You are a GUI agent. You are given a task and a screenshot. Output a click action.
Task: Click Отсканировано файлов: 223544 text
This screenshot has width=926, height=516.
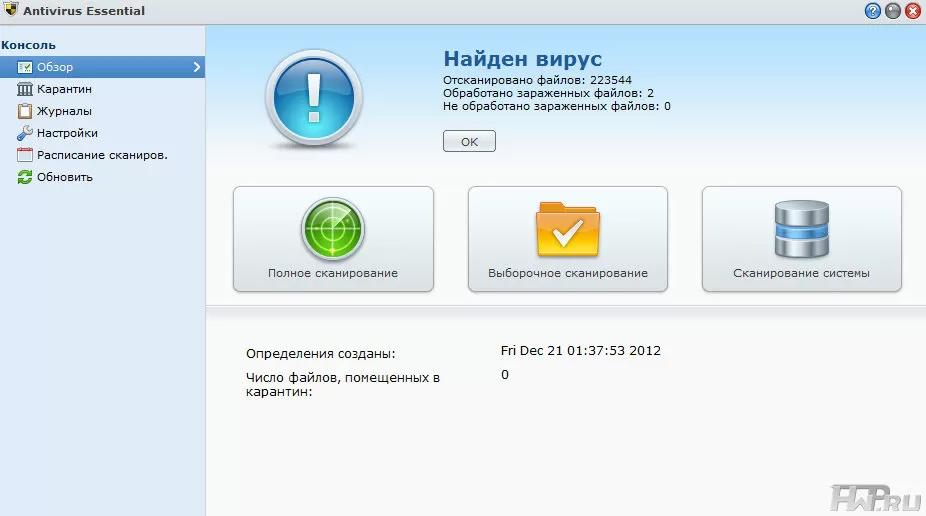[537, 80]
